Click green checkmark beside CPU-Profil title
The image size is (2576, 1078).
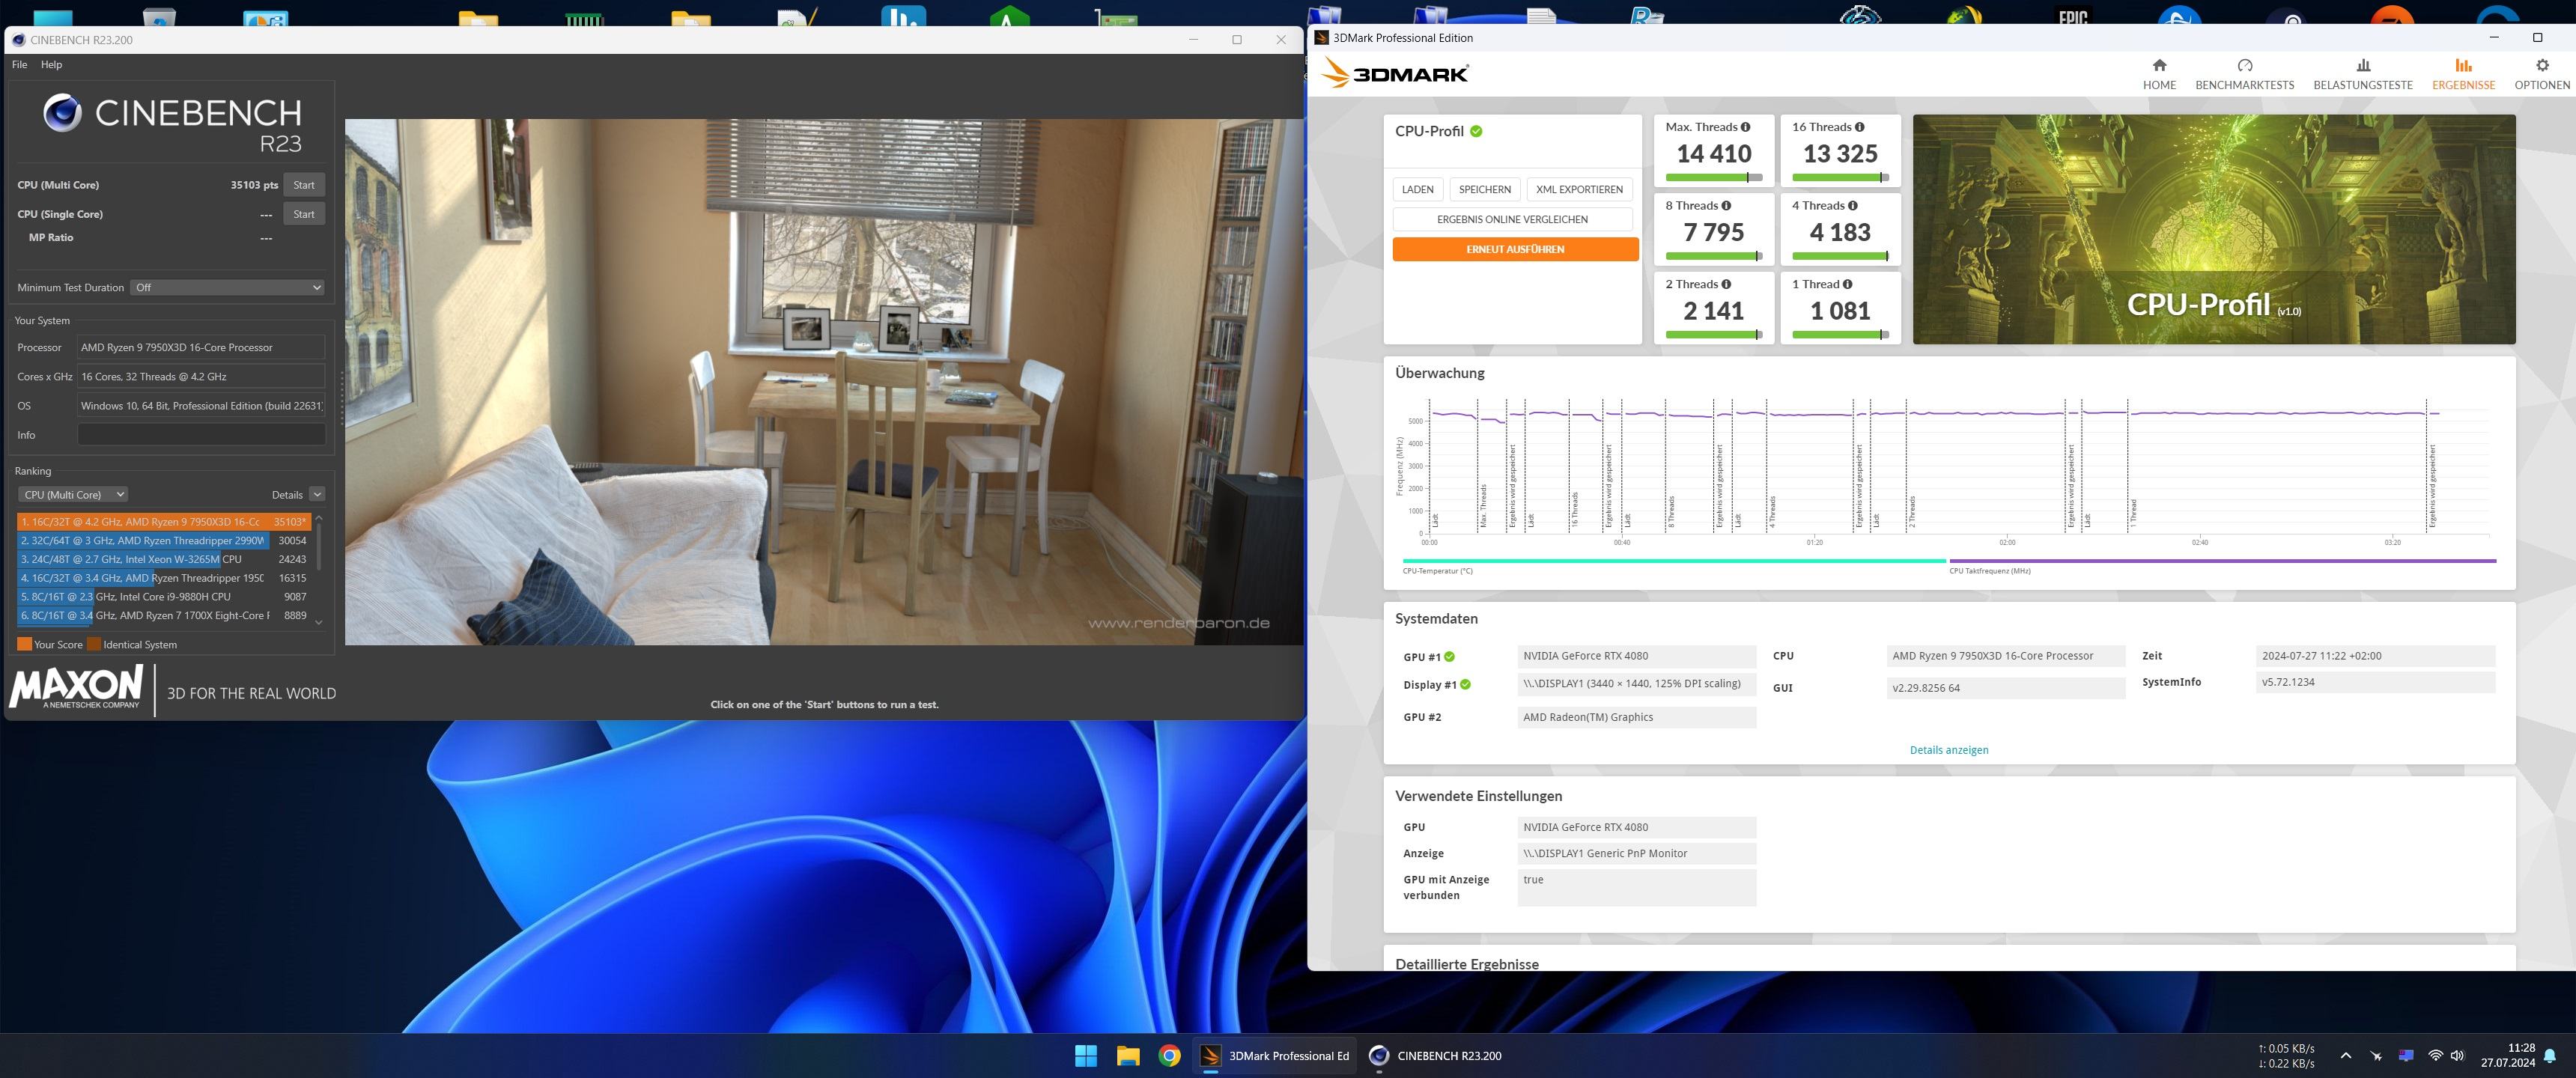[x=1476, y=131]
